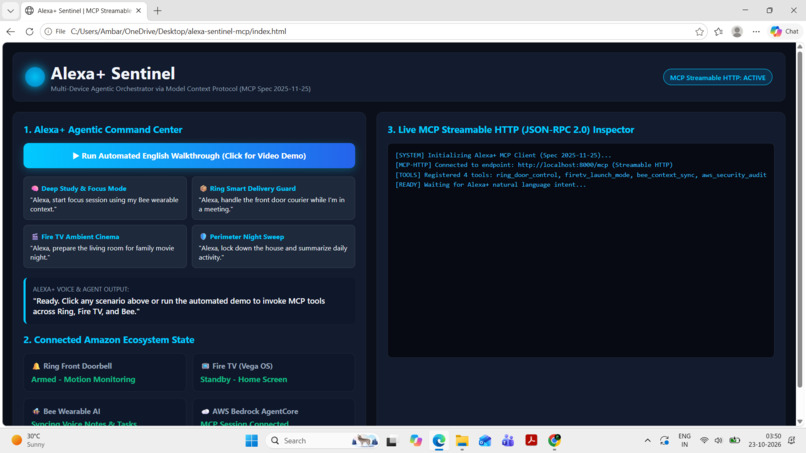Click the [SYSTEM] Initializing log line
The image size is (806, 453).
503,155
